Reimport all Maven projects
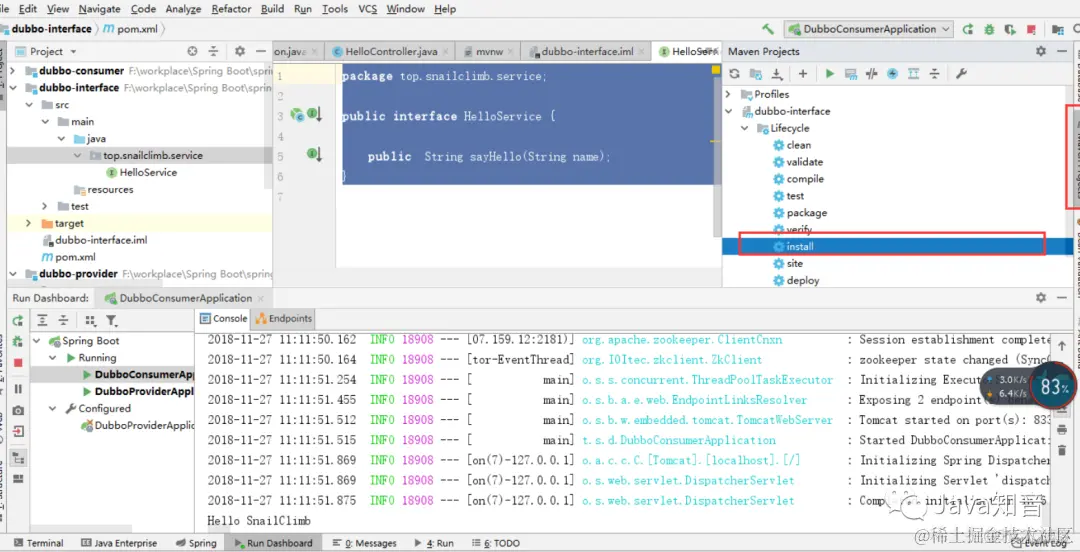 (734, 74)
